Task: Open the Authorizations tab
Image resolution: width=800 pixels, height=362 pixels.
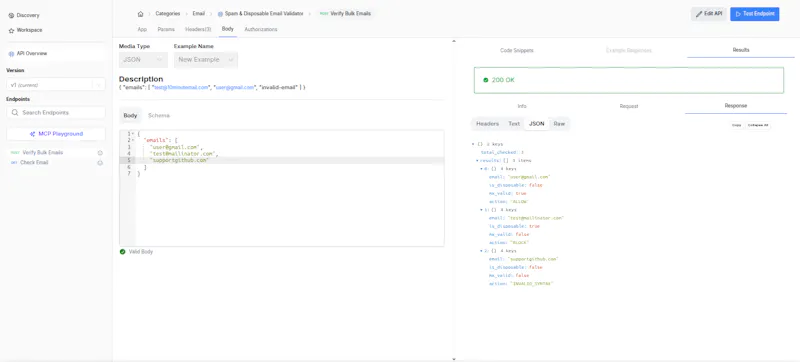Action: point(261,30)
